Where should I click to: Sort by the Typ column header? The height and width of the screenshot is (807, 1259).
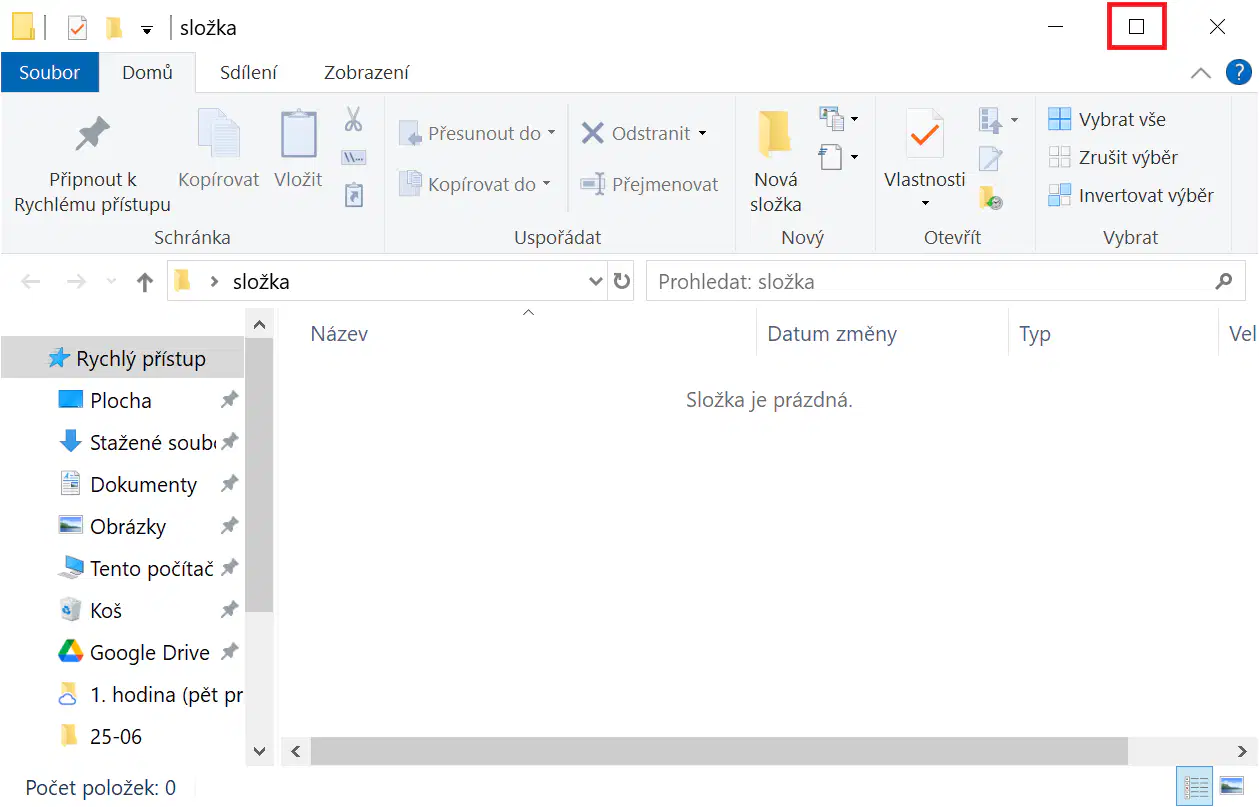[x=1035, y=334]
